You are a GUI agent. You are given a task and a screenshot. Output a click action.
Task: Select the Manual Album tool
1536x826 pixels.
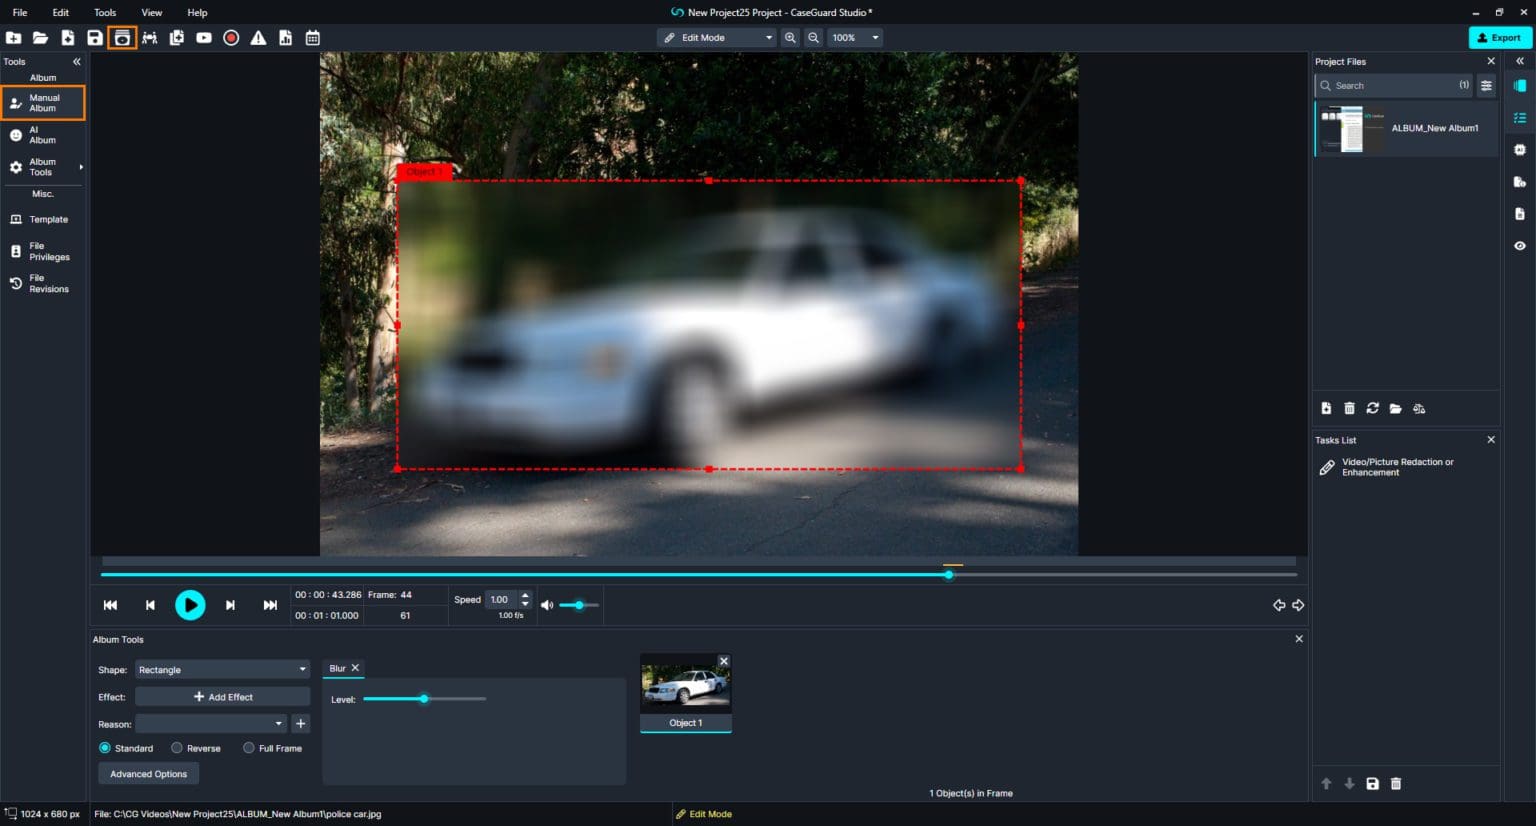(x=42, y=102)
